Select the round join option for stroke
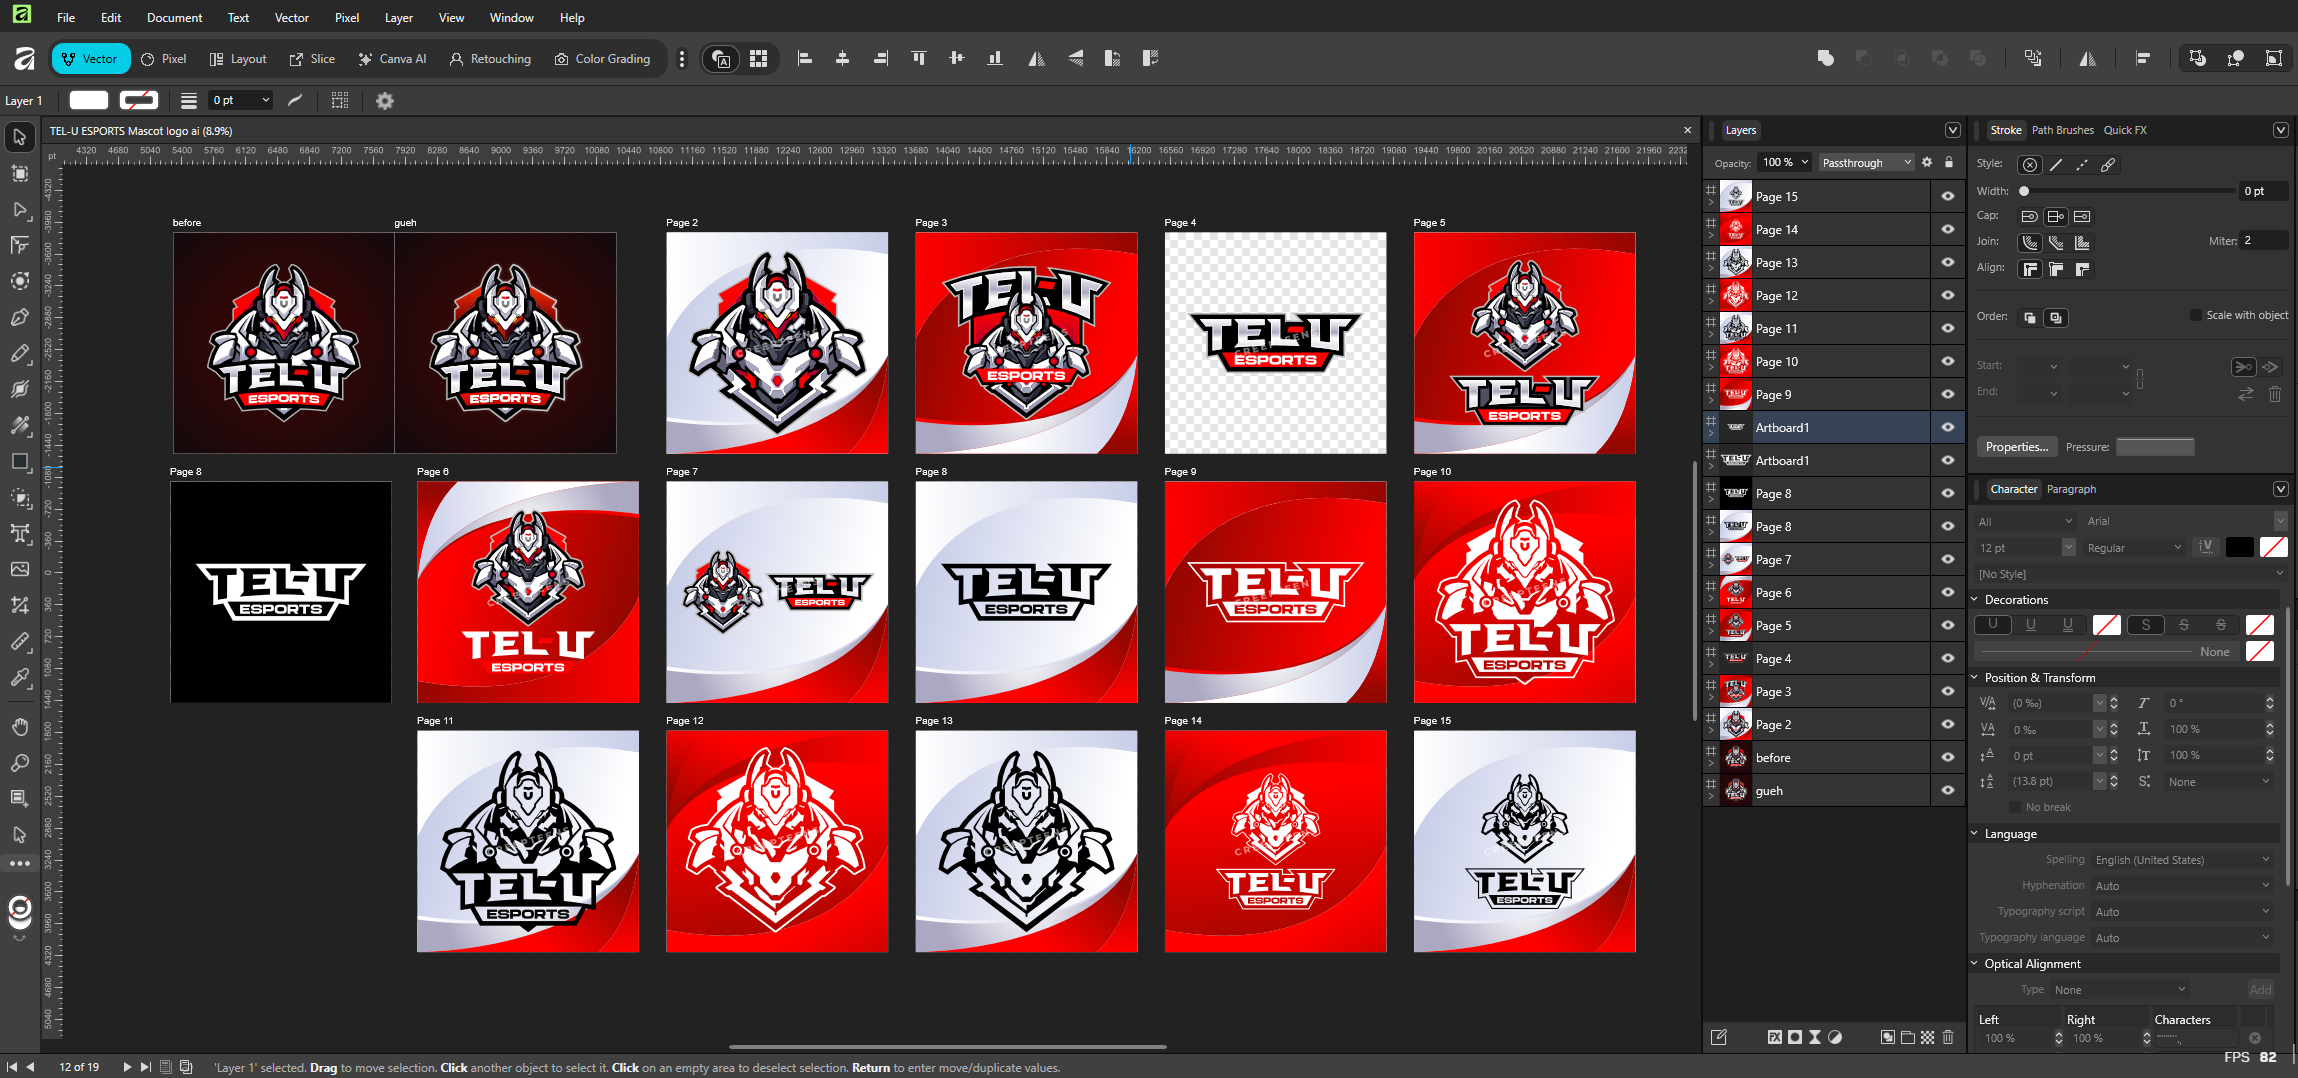Screen dimensions: 2298x1078 (x=2030, y=243)
